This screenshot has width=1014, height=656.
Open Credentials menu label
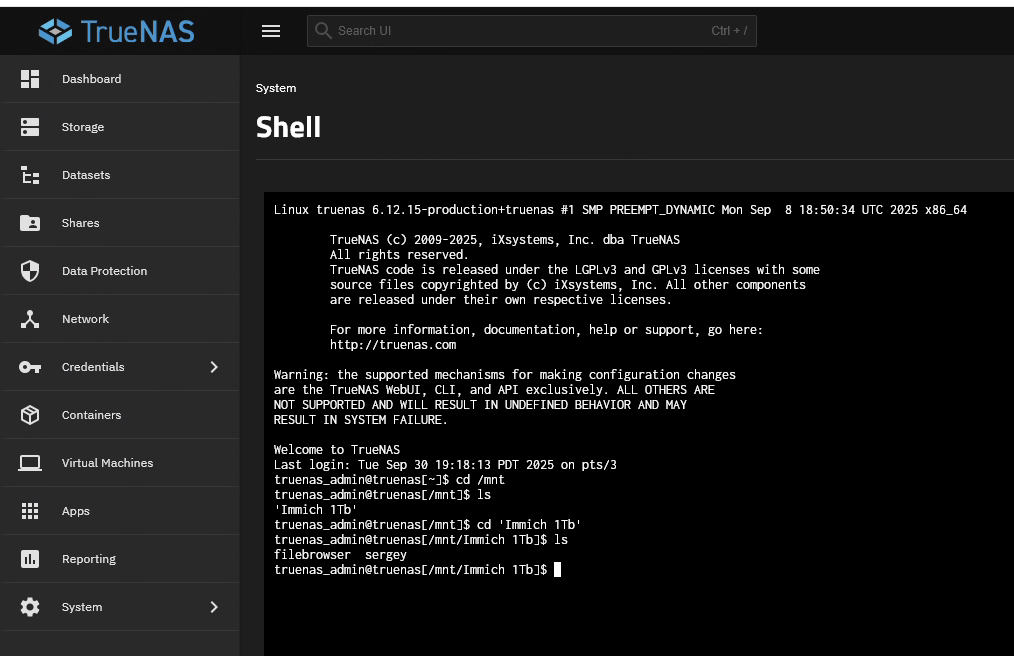click(93, 367)
